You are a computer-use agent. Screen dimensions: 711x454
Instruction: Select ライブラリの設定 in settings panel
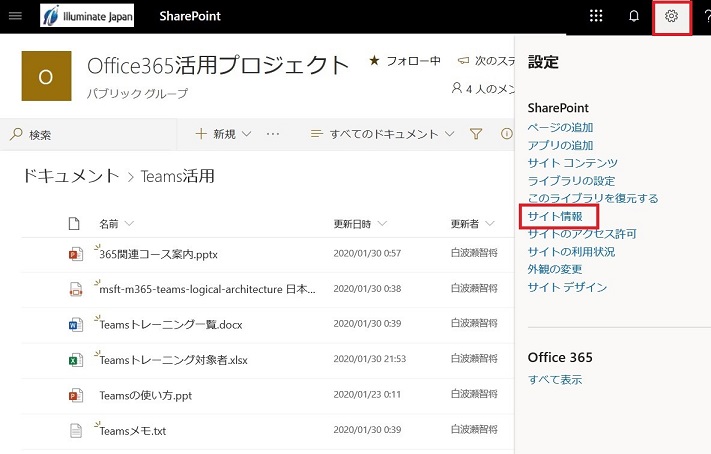coord(571,180)
